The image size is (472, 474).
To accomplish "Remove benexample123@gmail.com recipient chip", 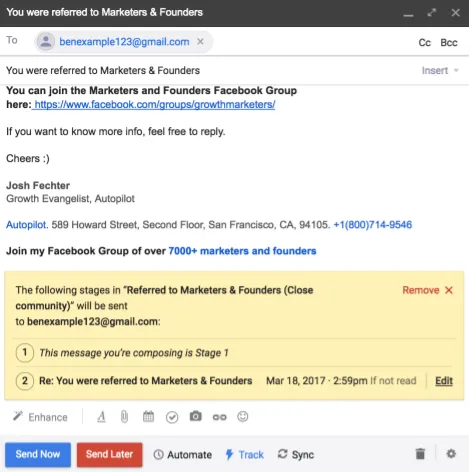I will [x=200, y=42].
